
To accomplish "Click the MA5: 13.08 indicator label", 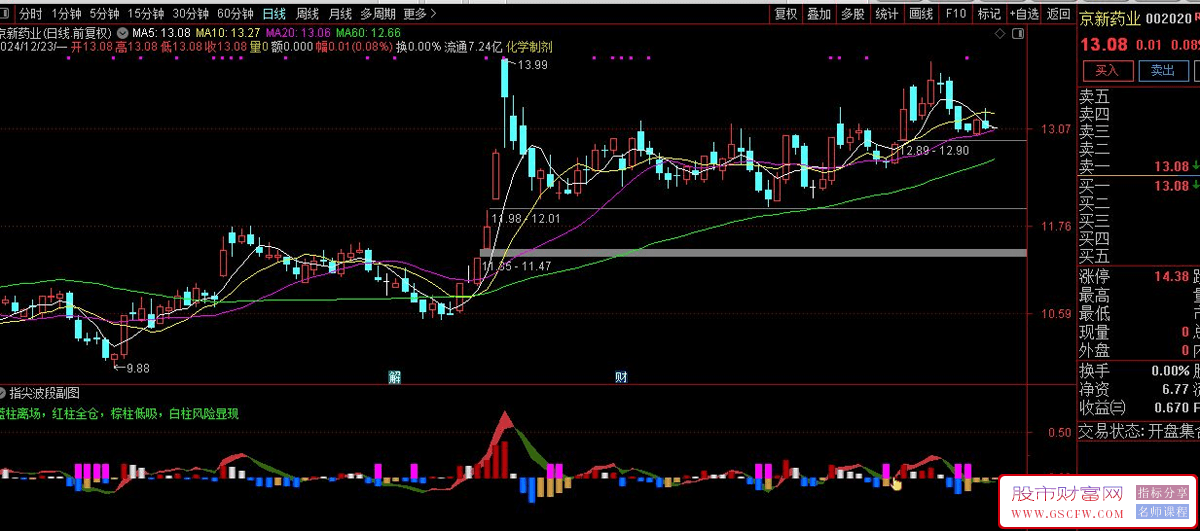I will (x=161, y=33).
